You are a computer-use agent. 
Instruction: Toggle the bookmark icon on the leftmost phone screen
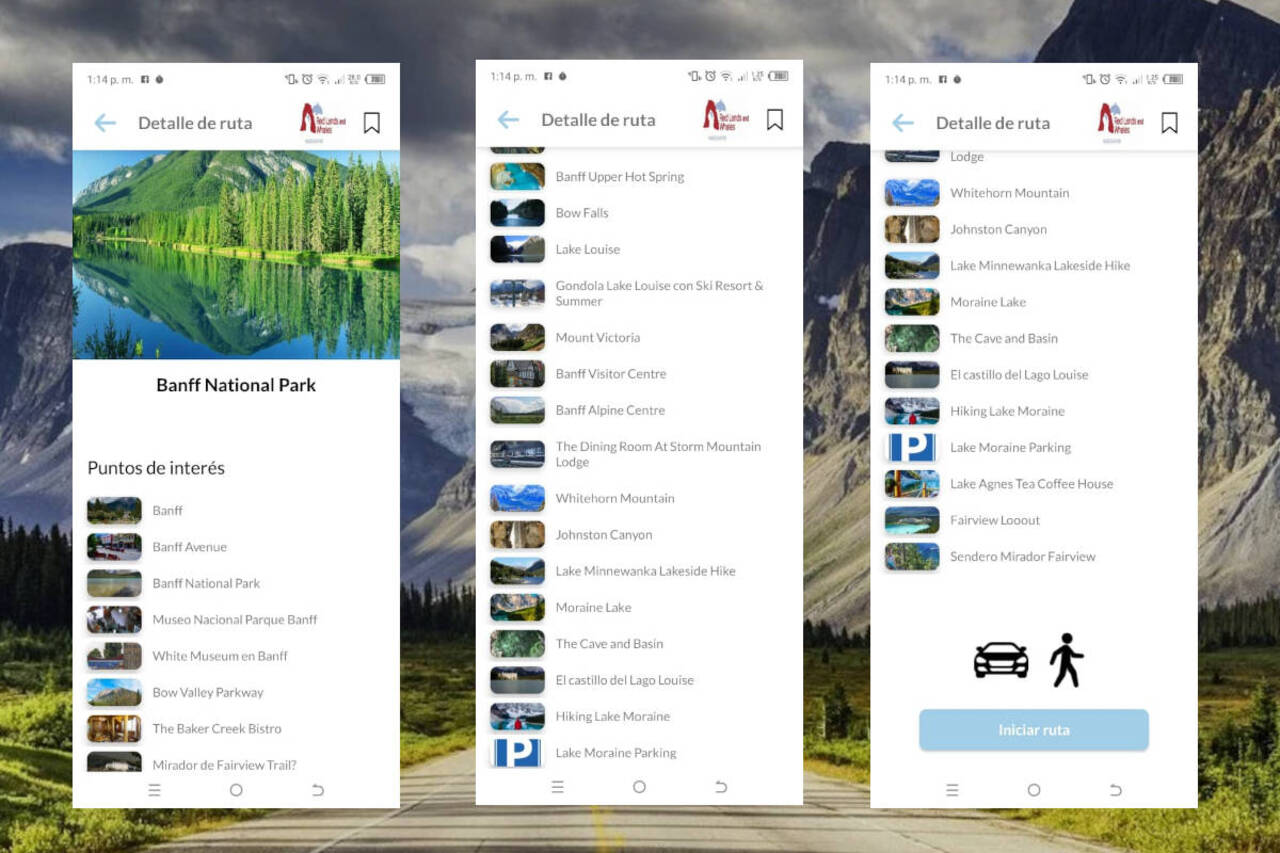[371, 123]
